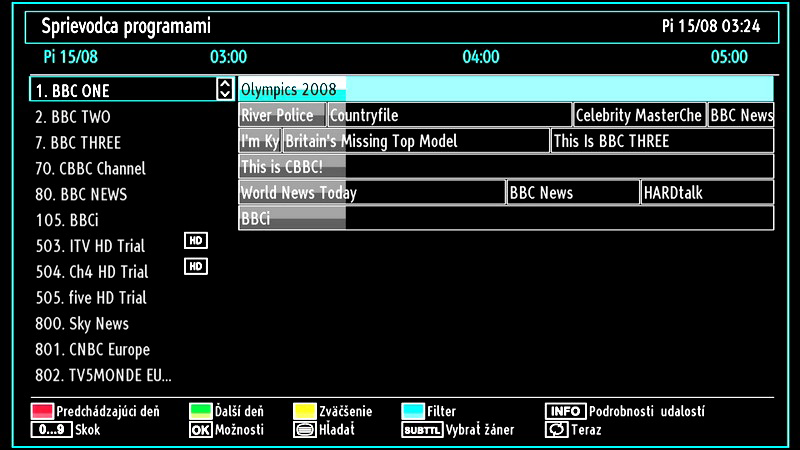Click the Pi 15/08 date label in the timeline
Viewport: 800px width, 450px height.
[x=70, y=57]
